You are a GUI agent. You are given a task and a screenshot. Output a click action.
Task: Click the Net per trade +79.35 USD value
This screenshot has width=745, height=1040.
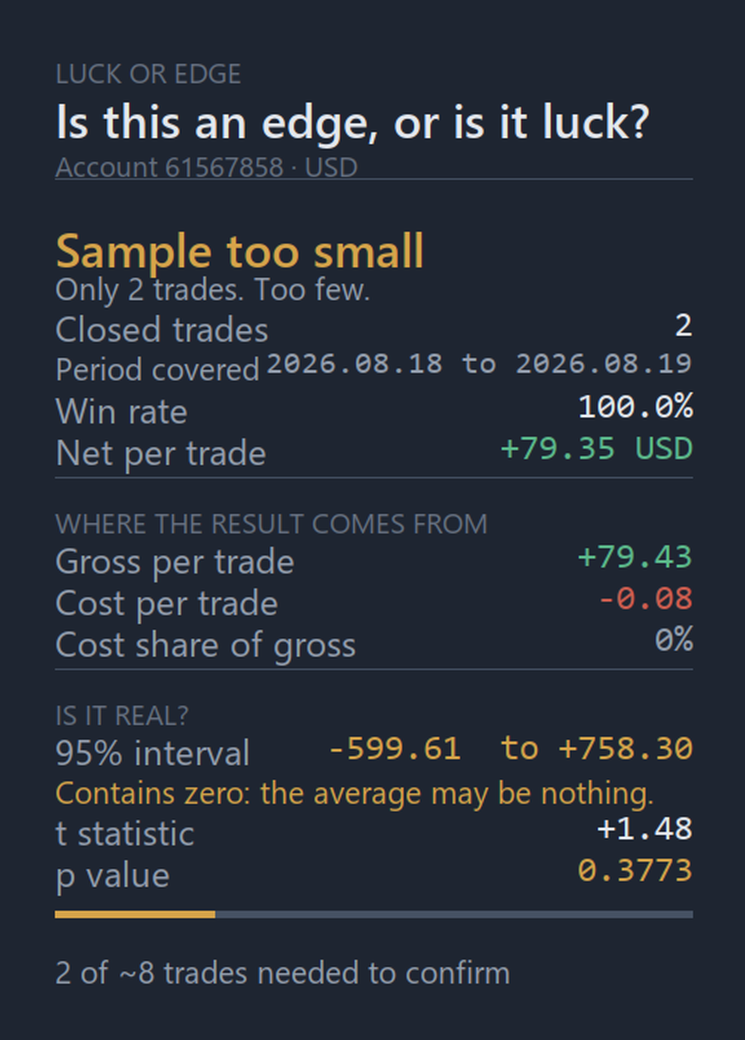pyautogui.click(x=596, y=449)
